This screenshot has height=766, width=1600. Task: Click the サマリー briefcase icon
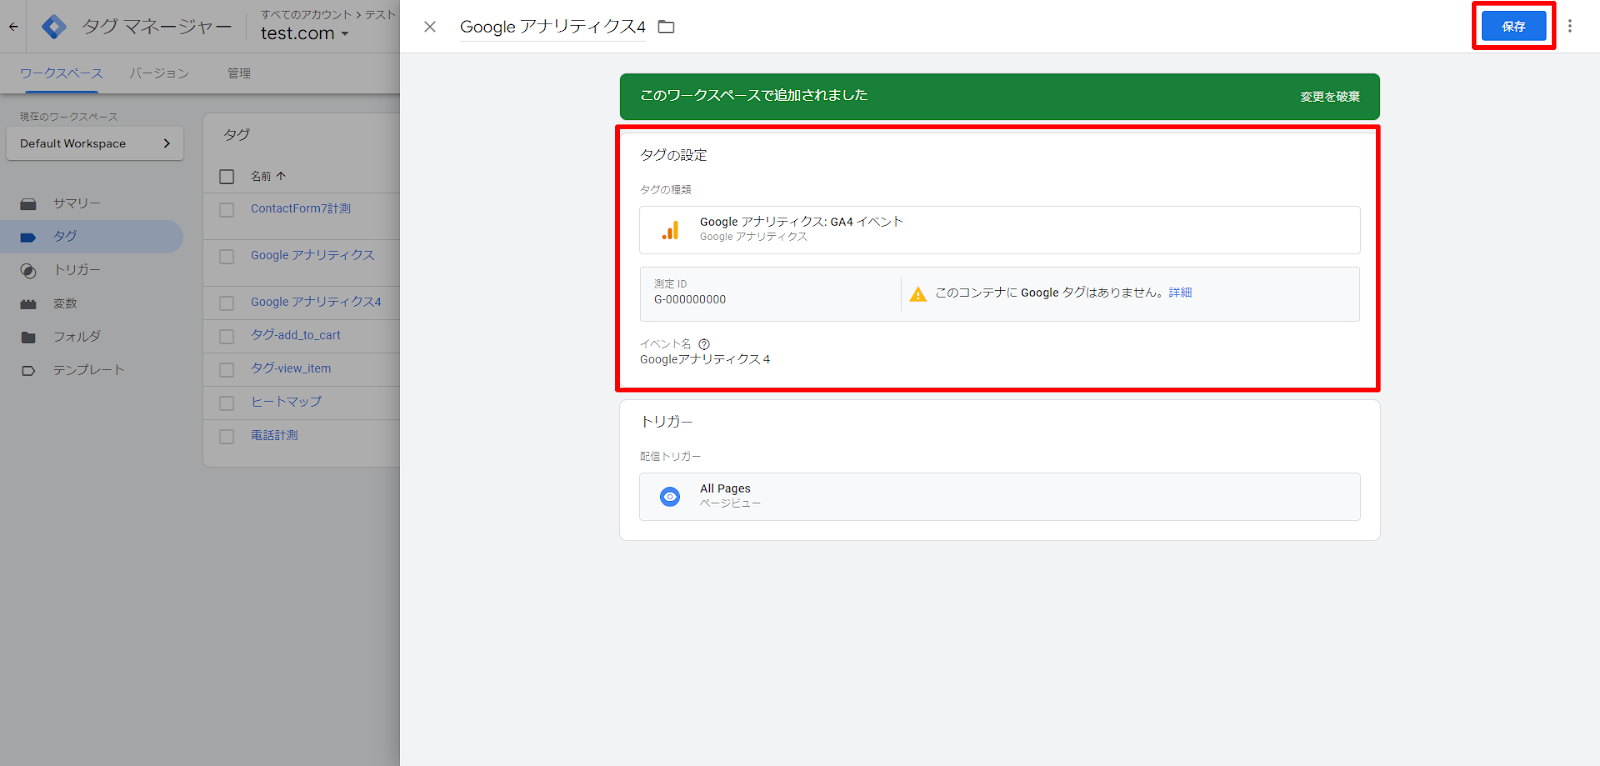click(x=28, y=204)
